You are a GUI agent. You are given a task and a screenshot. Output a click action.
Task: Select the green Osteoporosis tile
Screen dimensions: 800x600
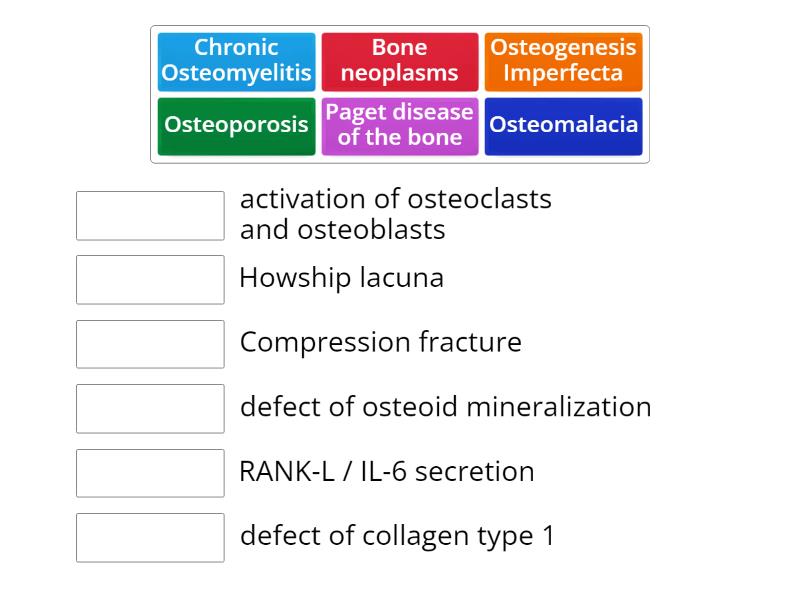(x=236, y=126)
